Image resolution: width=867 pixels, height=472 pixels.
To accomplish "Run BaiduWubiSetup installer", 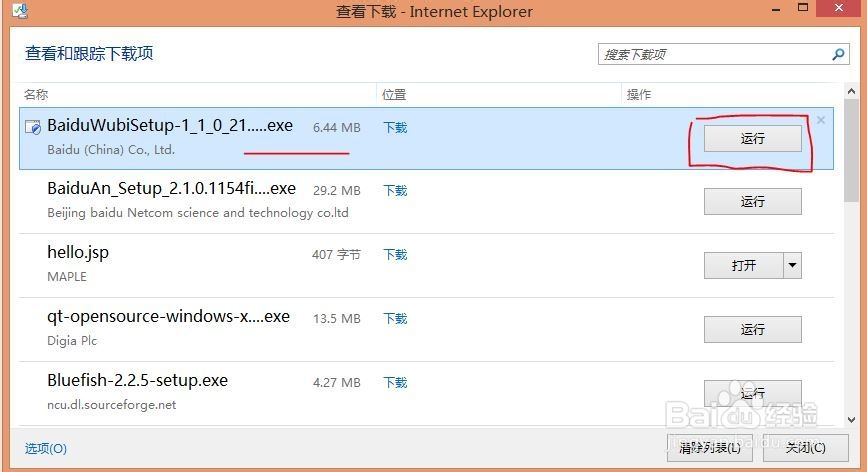I will pos(753,138).
